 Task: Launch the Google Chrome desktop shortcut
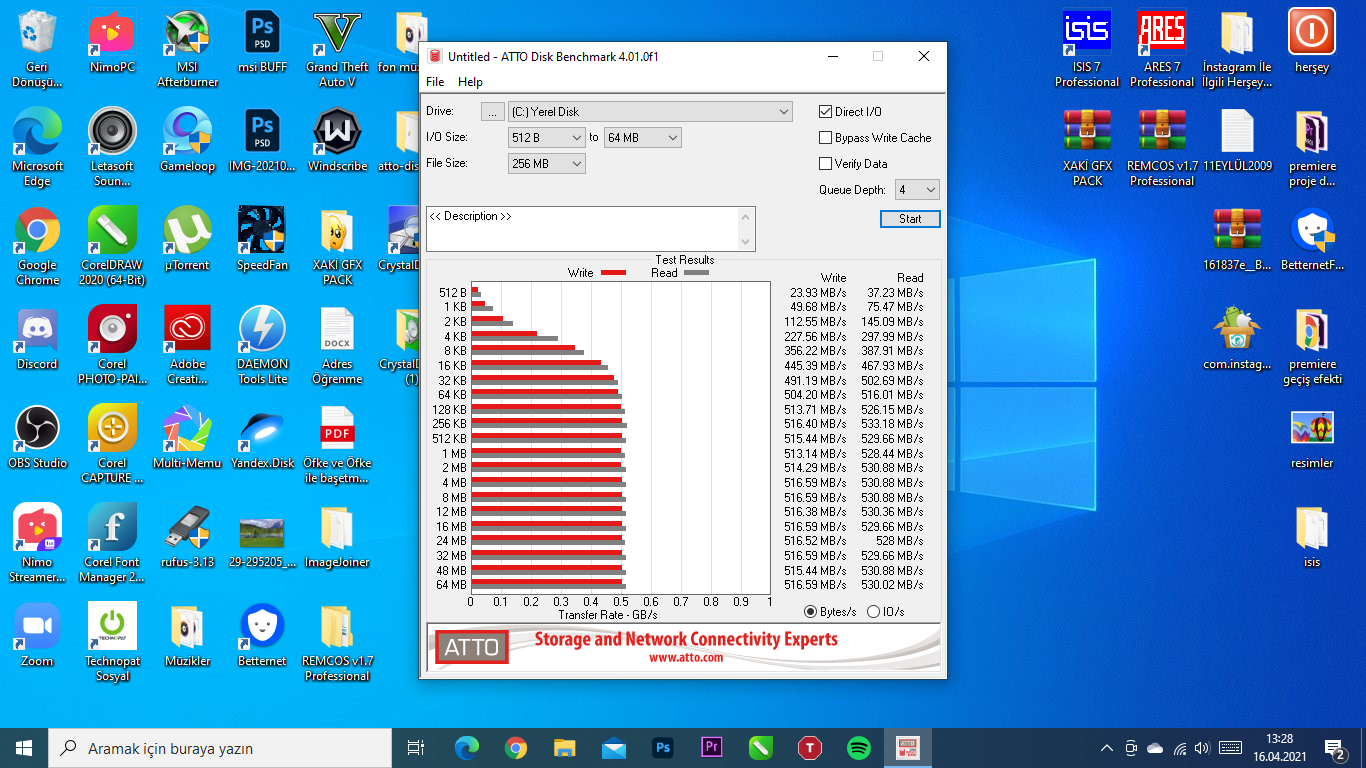click(37, 245)
